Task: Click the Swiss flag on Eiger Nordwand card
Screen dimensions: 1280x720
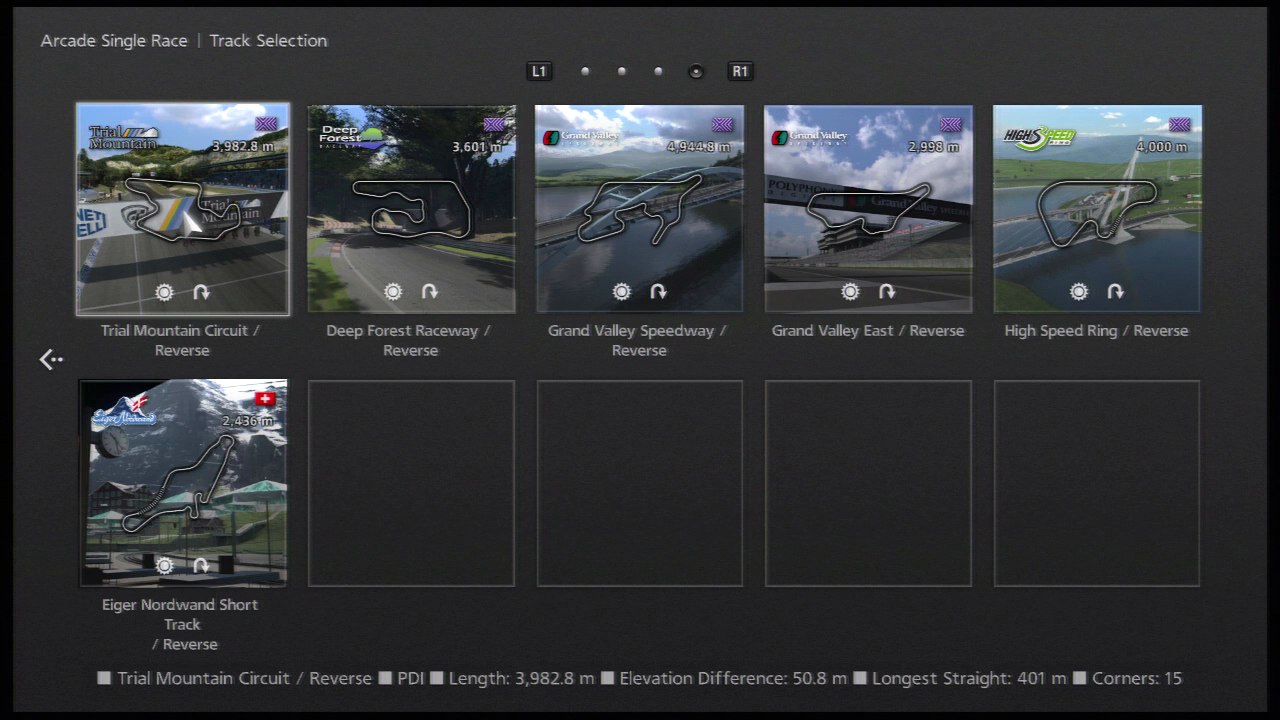Action: [265, 398]
